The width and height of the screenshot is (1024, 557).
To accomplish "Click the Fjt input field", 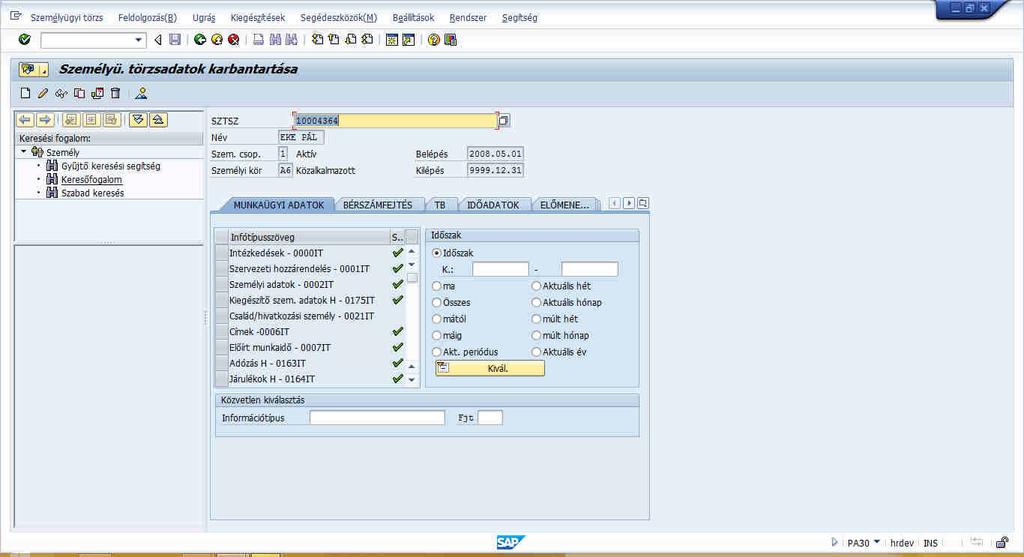I will click(490, 418).
